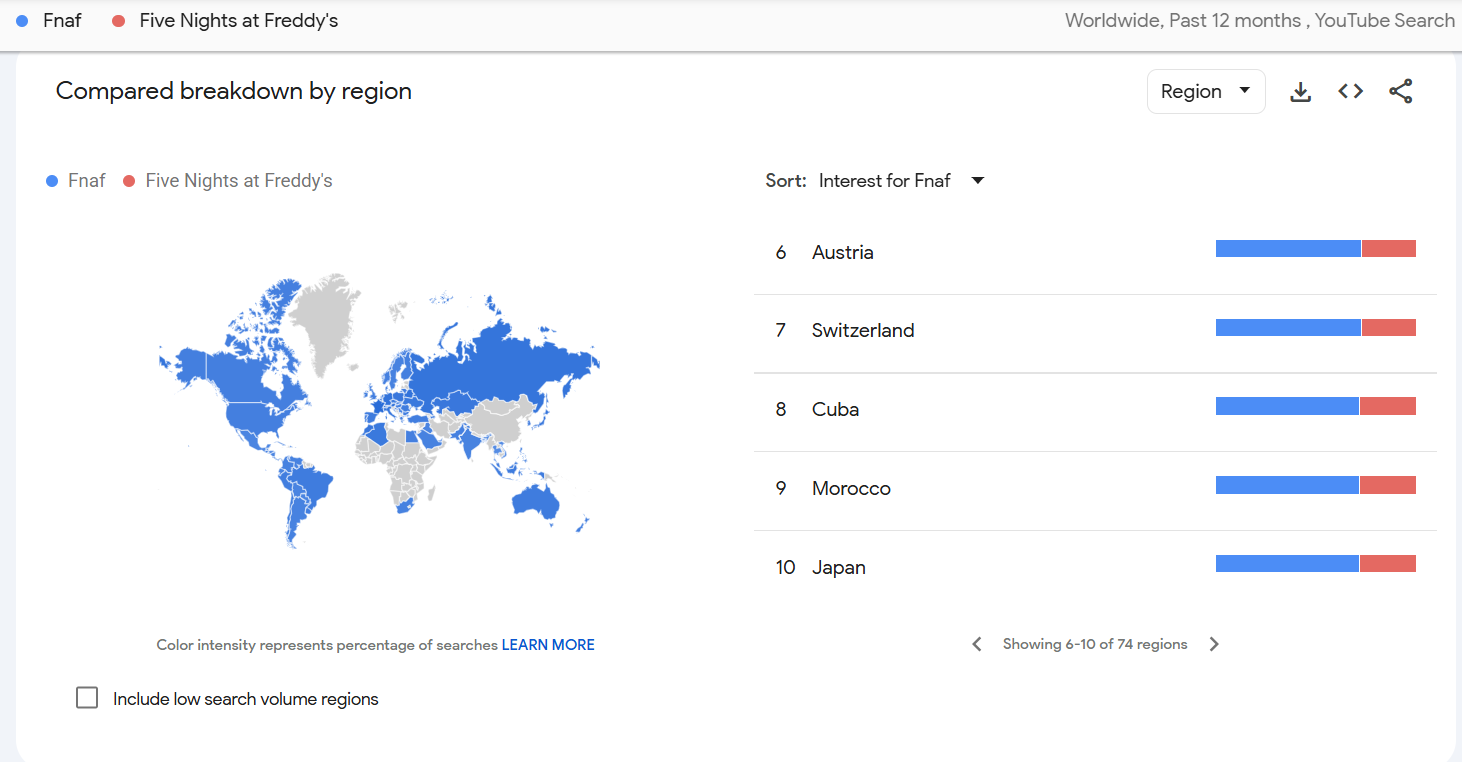Click Switzerland's red bar segment
Screen dimensions: 1462x762
pyautogui.click(x=1389, y=328)
